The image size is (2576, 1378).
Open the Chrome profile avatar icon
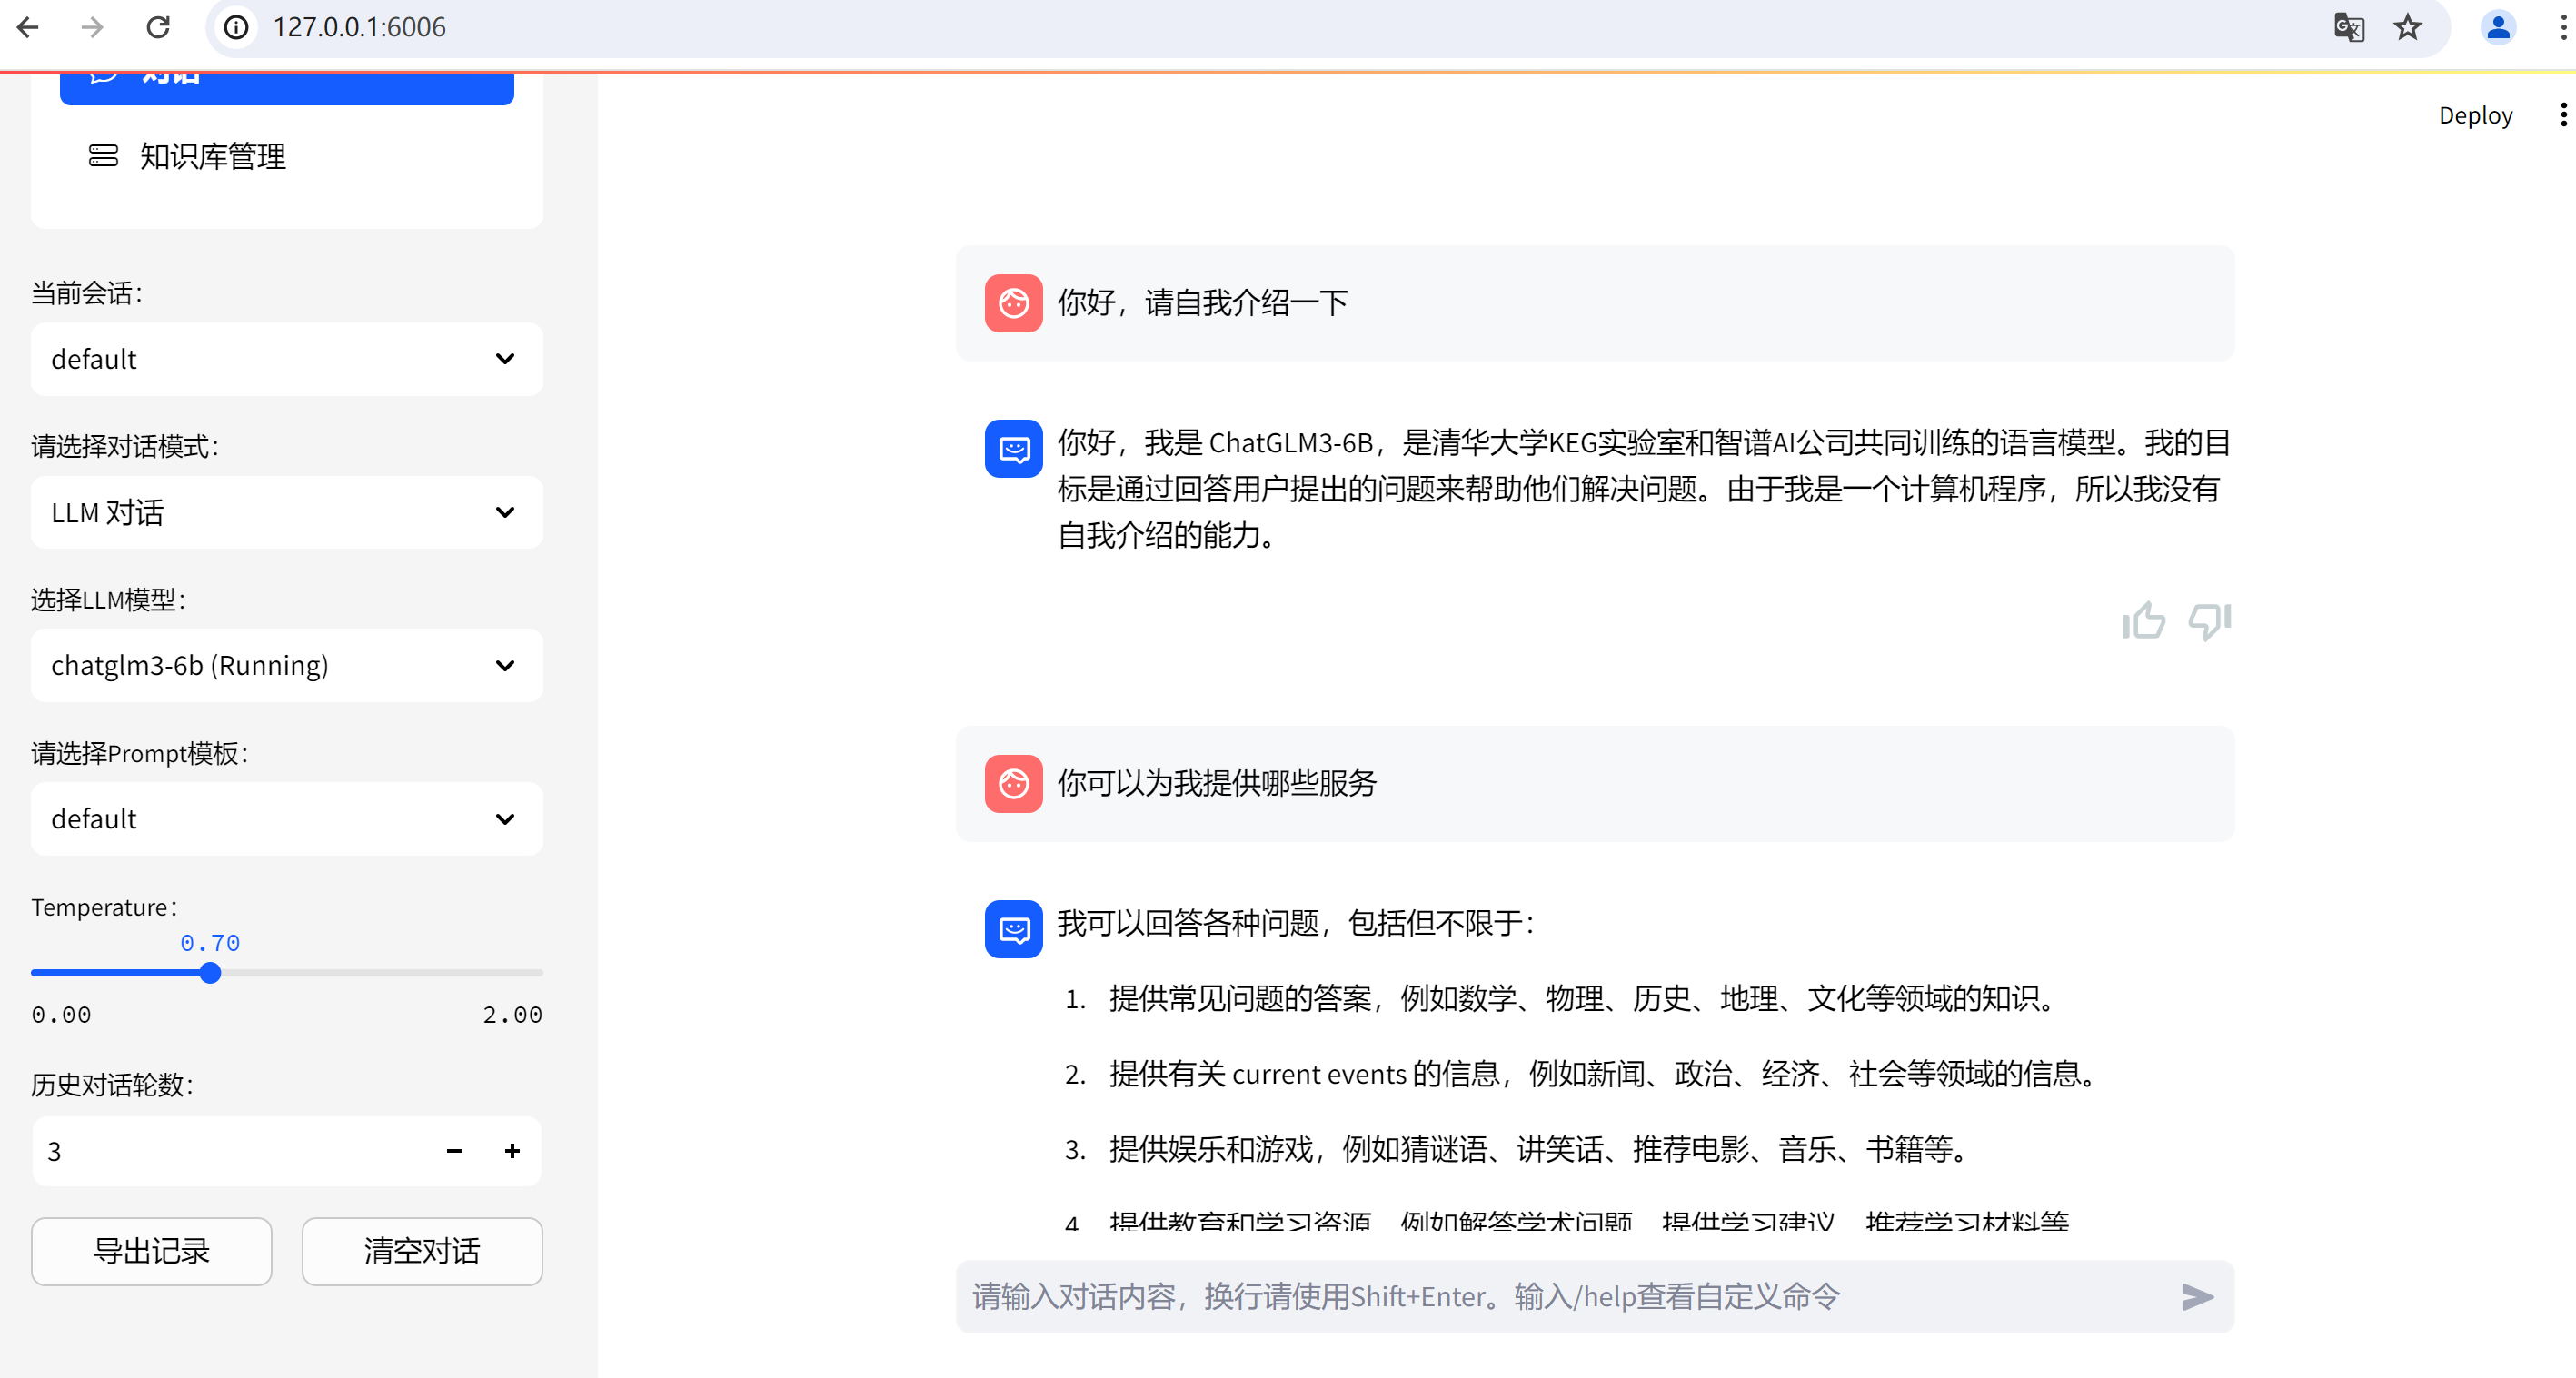point(2497,27)
